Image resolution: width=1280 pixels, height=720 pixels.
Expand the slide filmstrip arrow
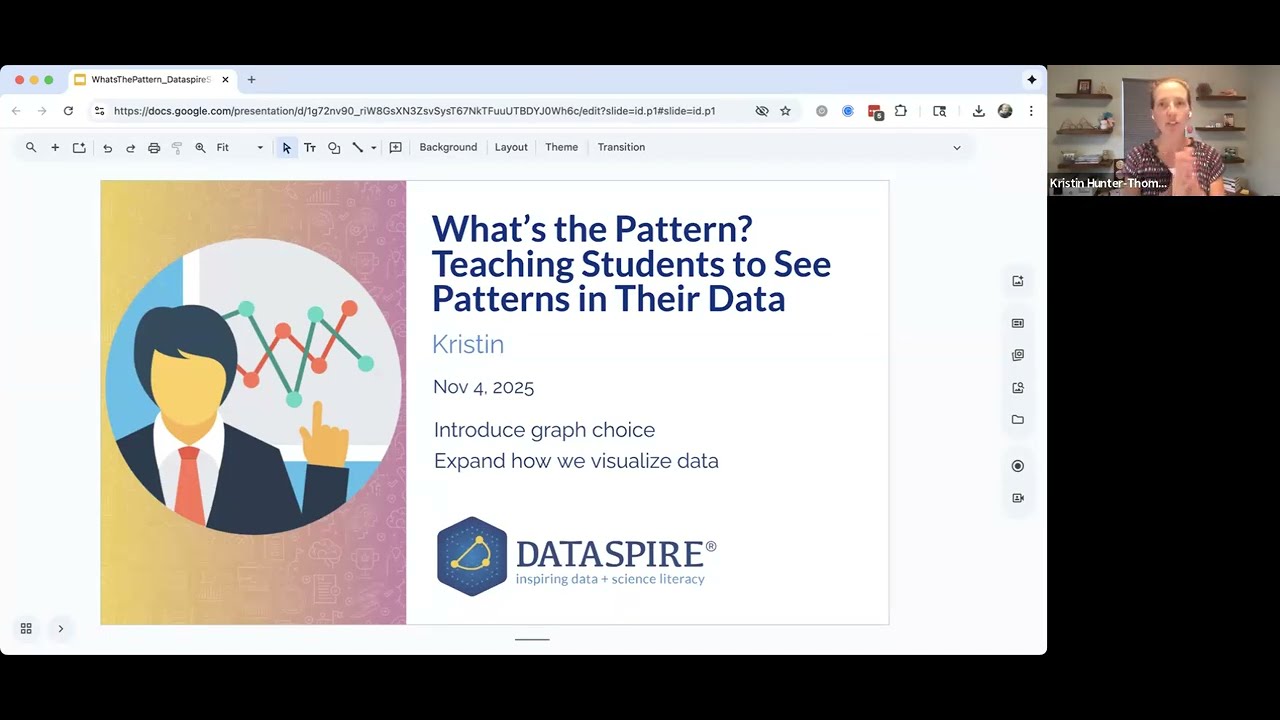coord(60,628)
